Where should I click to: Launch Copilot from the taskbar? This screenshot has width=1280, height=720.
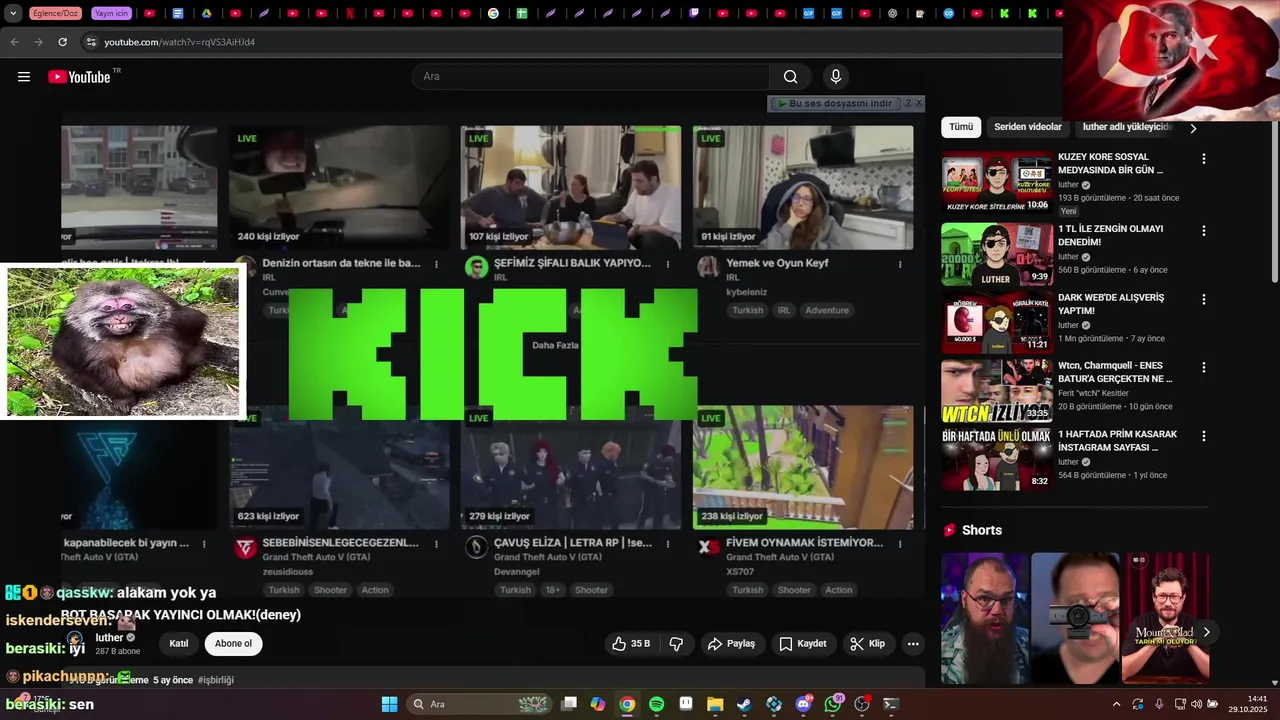click(598, 704)
